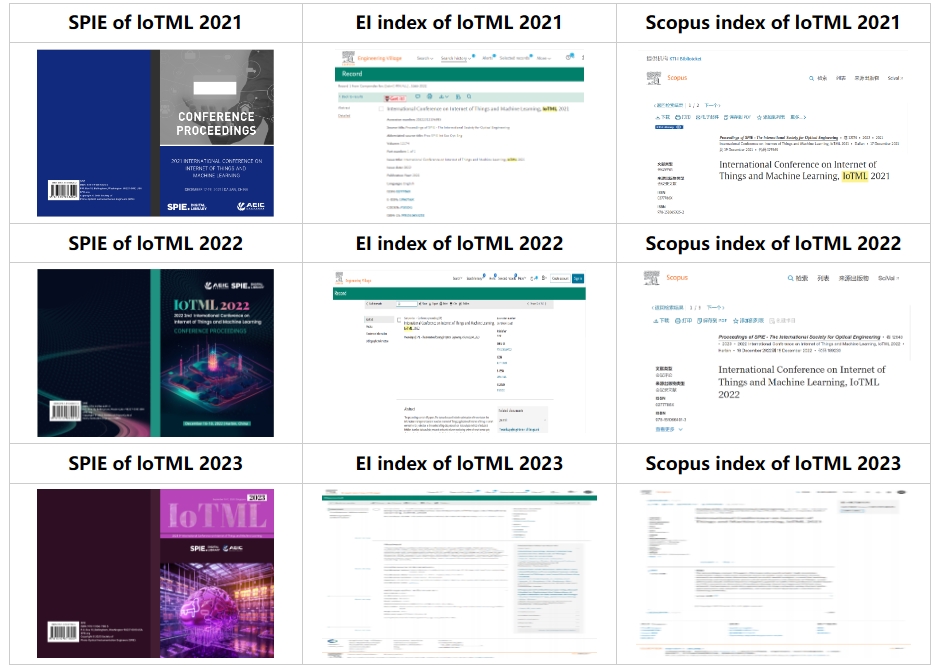This screenshot has height=670, width=940.
Task: Click the Engineering Village logo in the 2021 EI screenshot
Action: coord(368,59)
